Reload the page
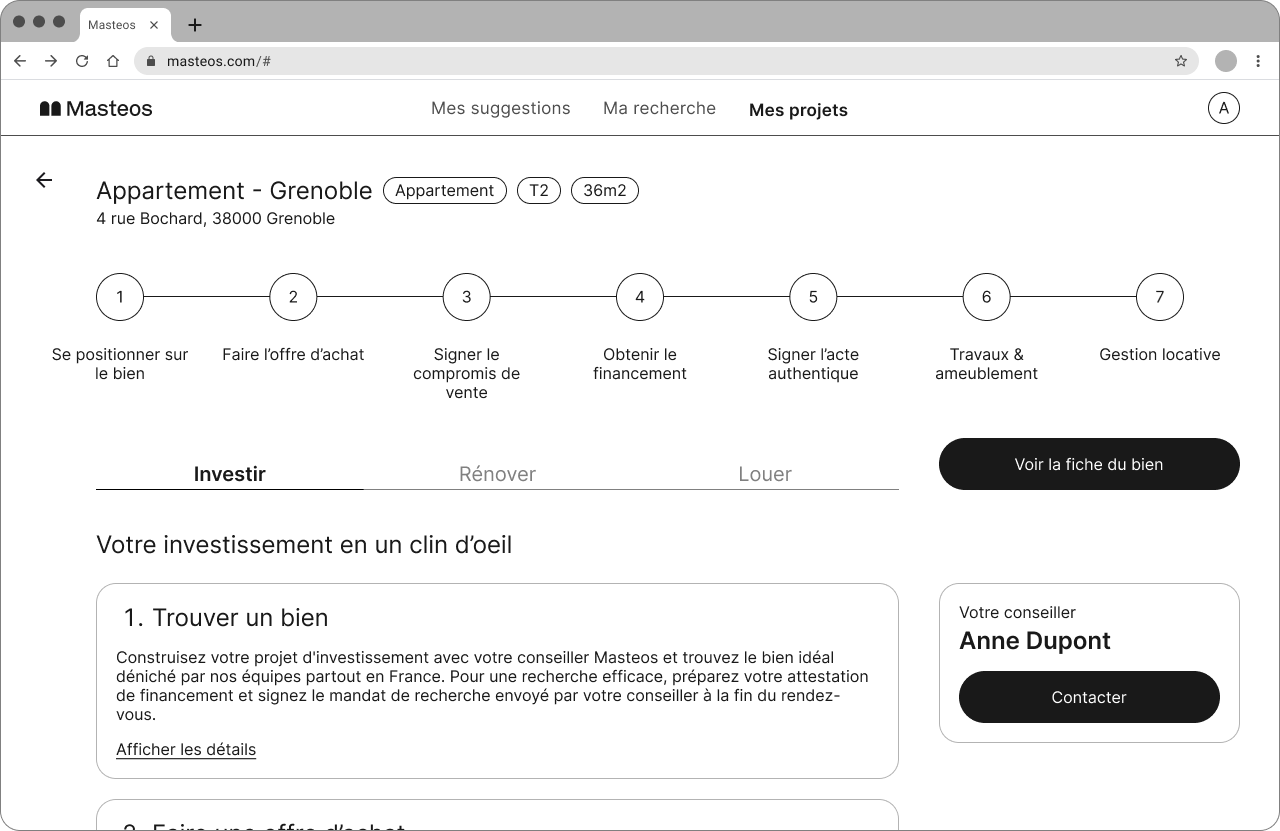This screenshot has width=1280, height=831. coord(82,61)
